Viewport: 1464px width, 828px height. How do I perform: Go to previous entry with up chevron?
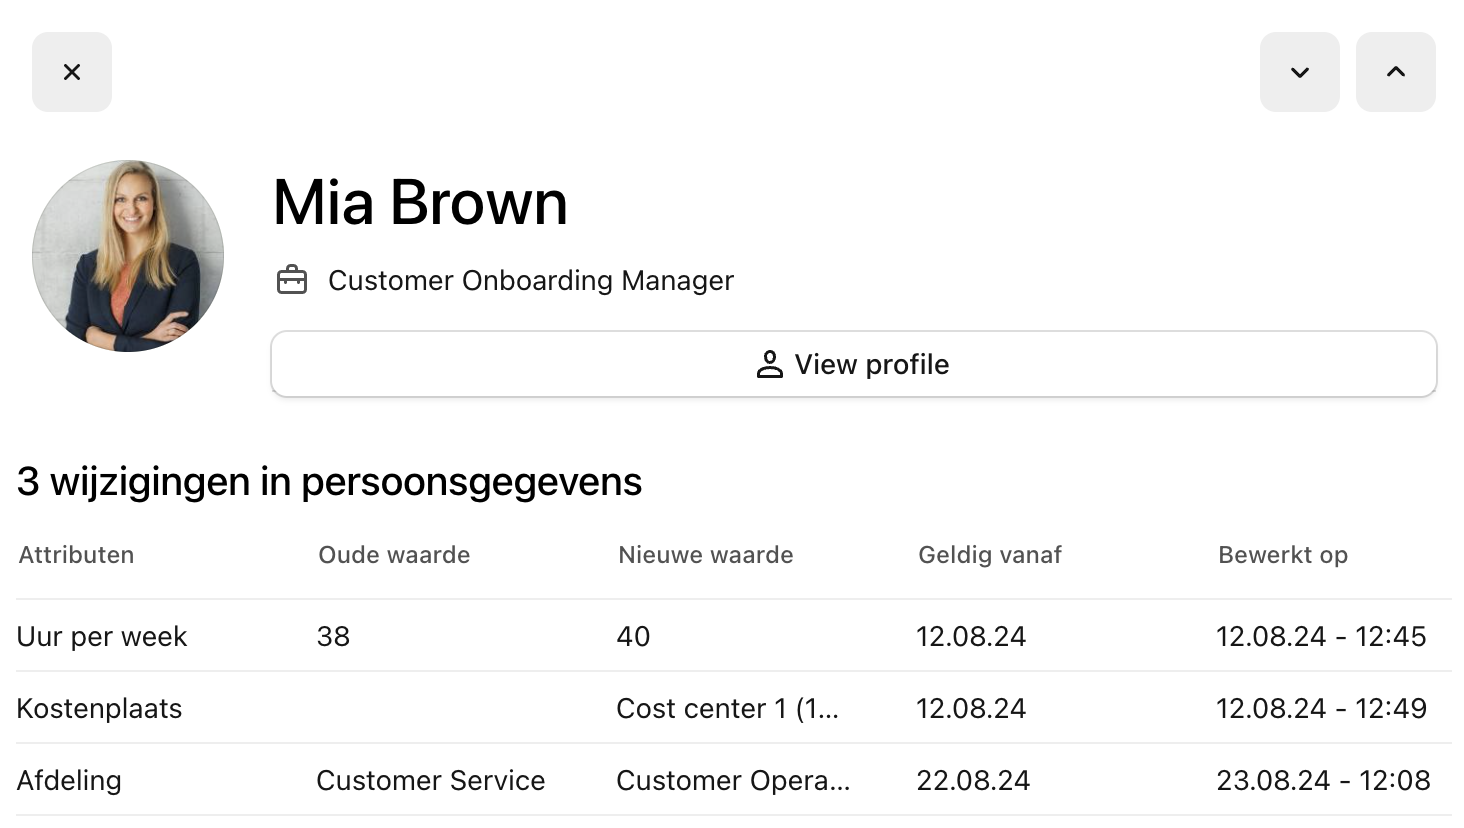pos(1395,72)
